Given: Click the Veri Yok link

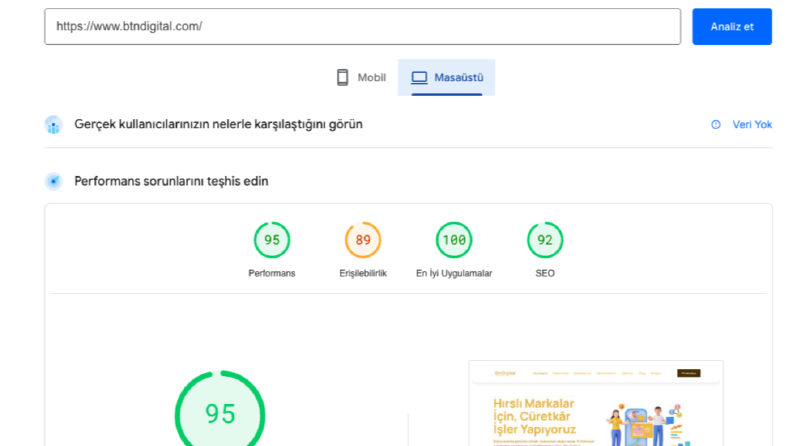Looking at the screenshot, I should point(752,124).
